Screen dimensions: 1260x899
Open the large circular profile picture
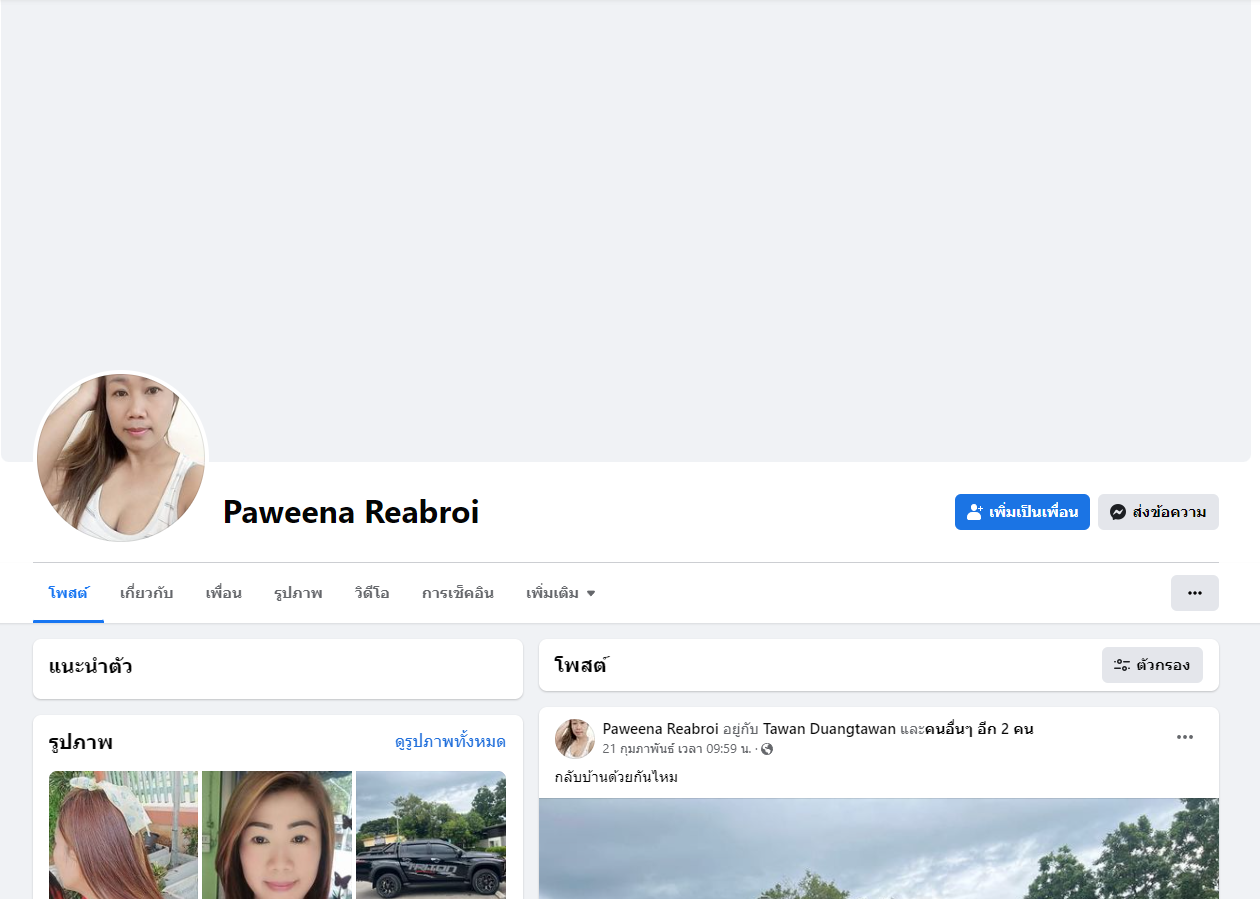coord(121,457)
